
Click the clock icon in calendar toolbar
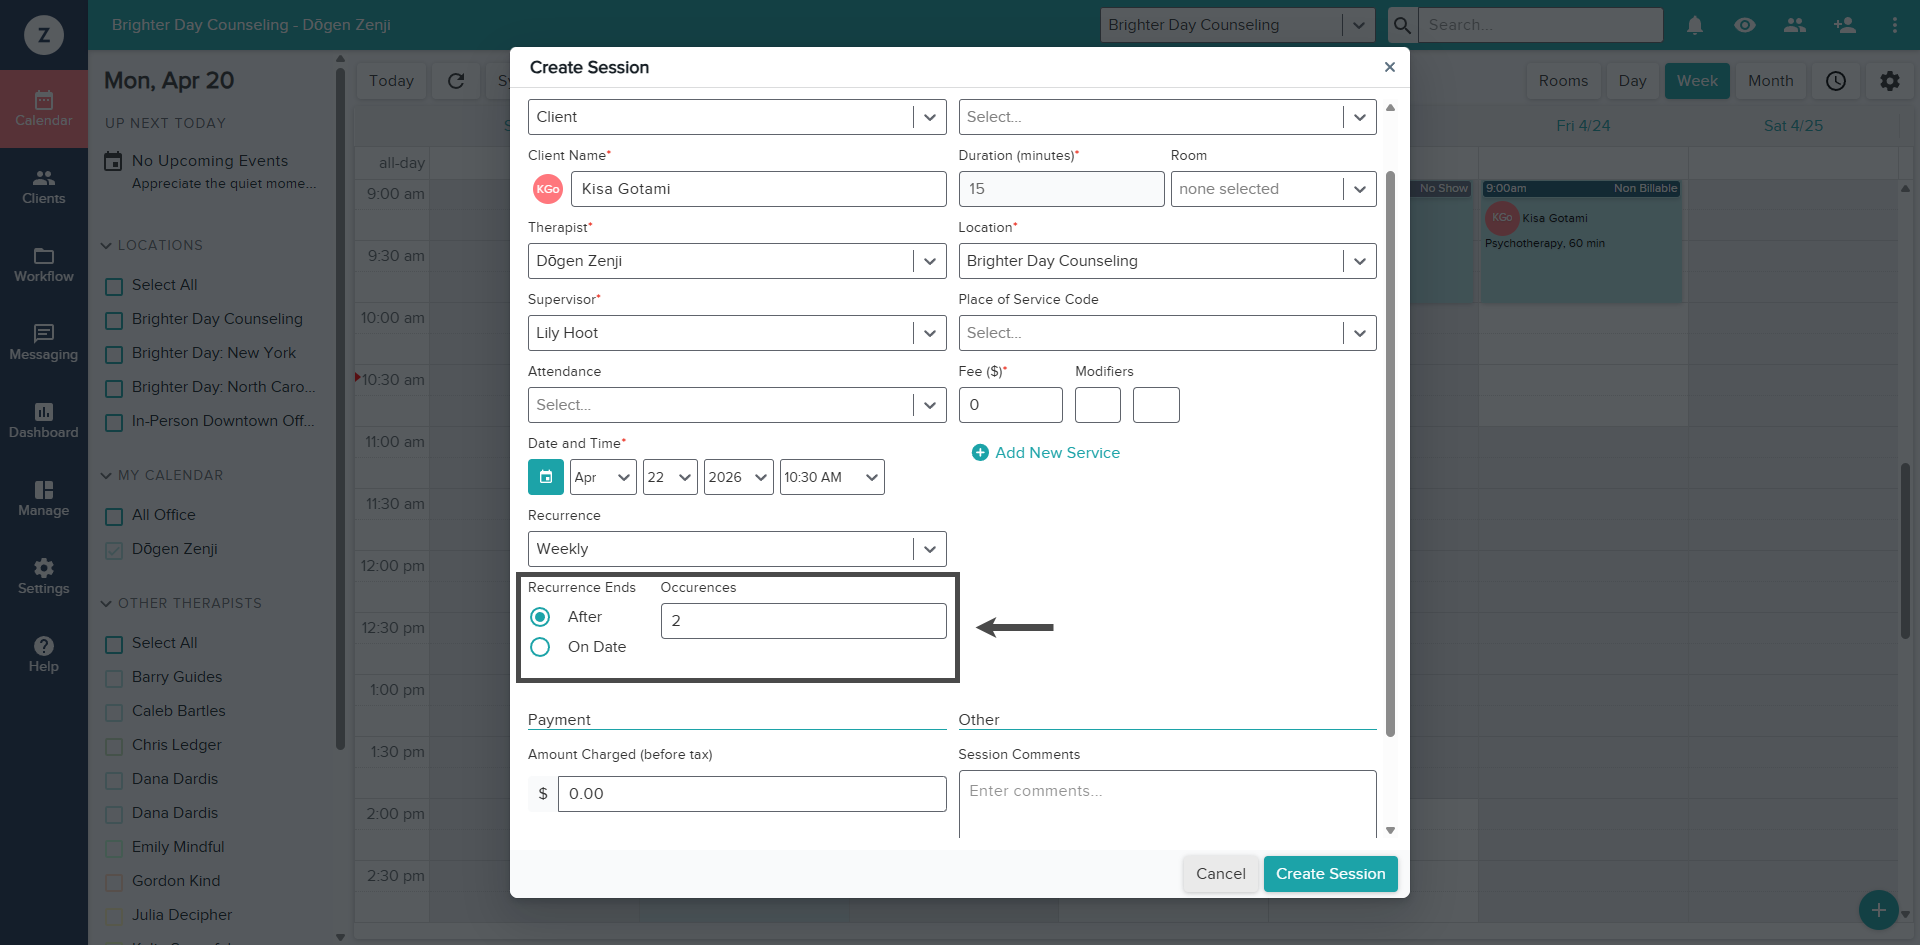[x=1836, y=81]
